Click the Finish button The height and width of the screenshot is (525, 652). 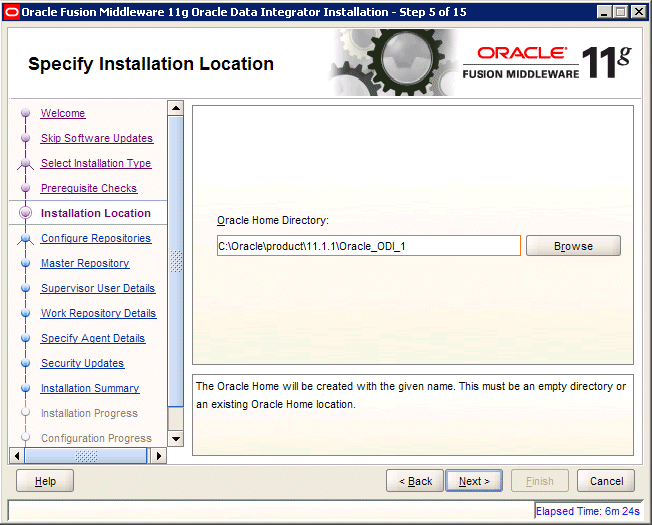click(x=540, y=481)
